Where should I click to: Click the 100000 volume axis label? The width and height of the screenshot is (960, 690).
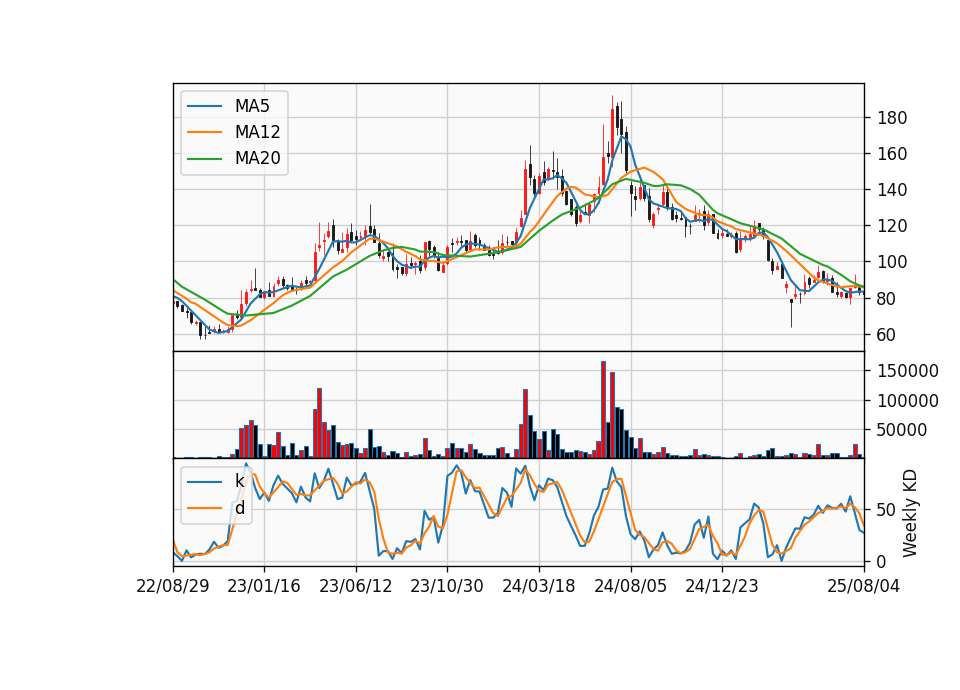coord(908,401)
